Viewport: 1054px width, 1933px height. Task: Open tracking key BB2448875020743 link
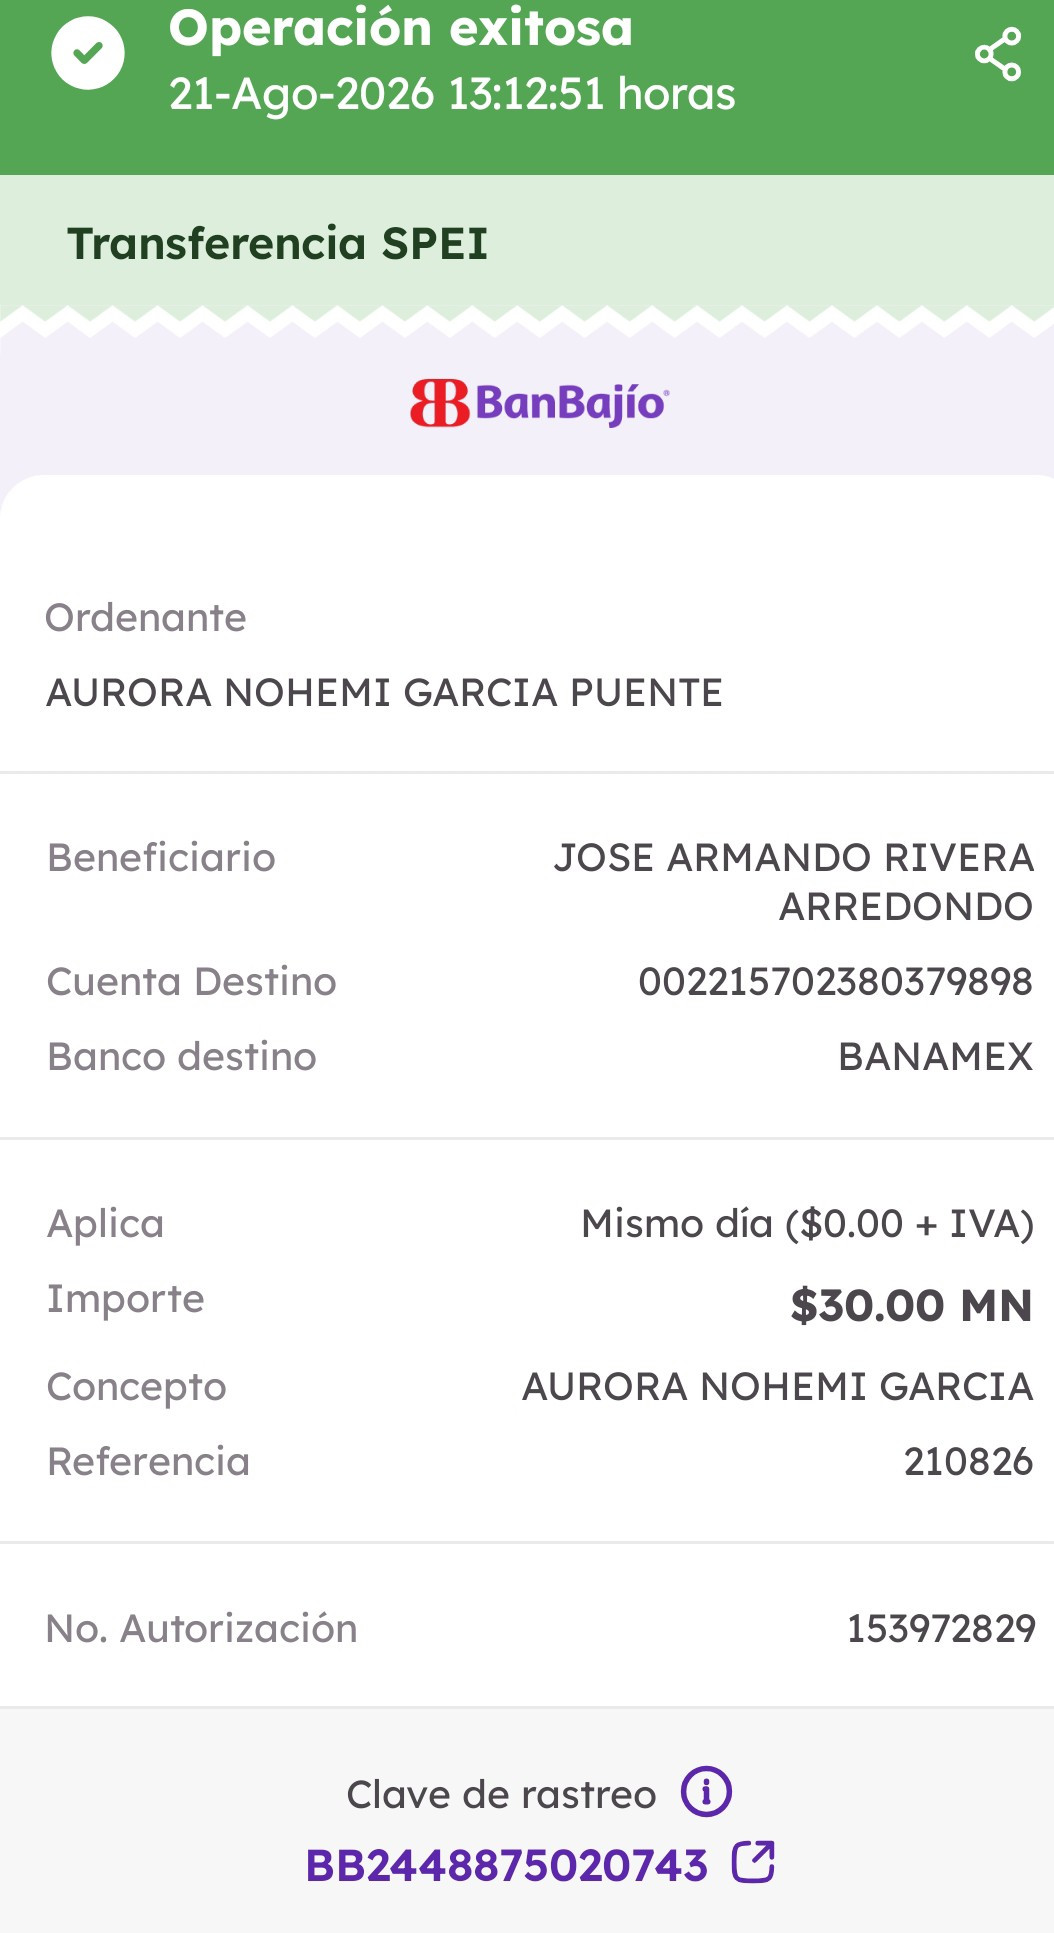pos(507,1866)
